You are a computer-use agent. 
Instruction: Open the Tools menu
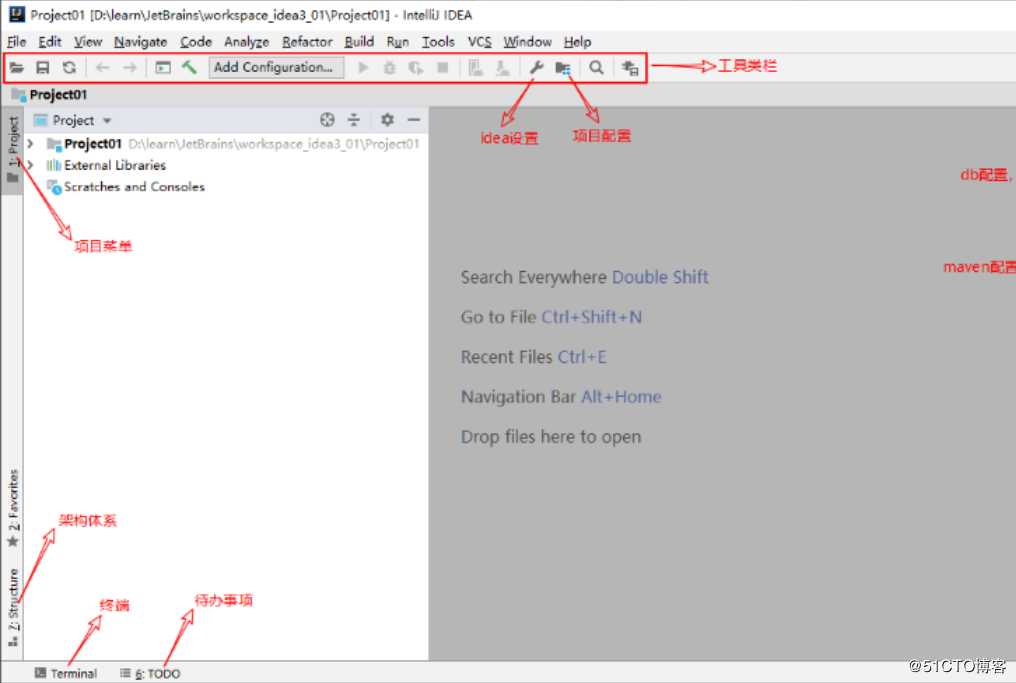coord(438,42)
